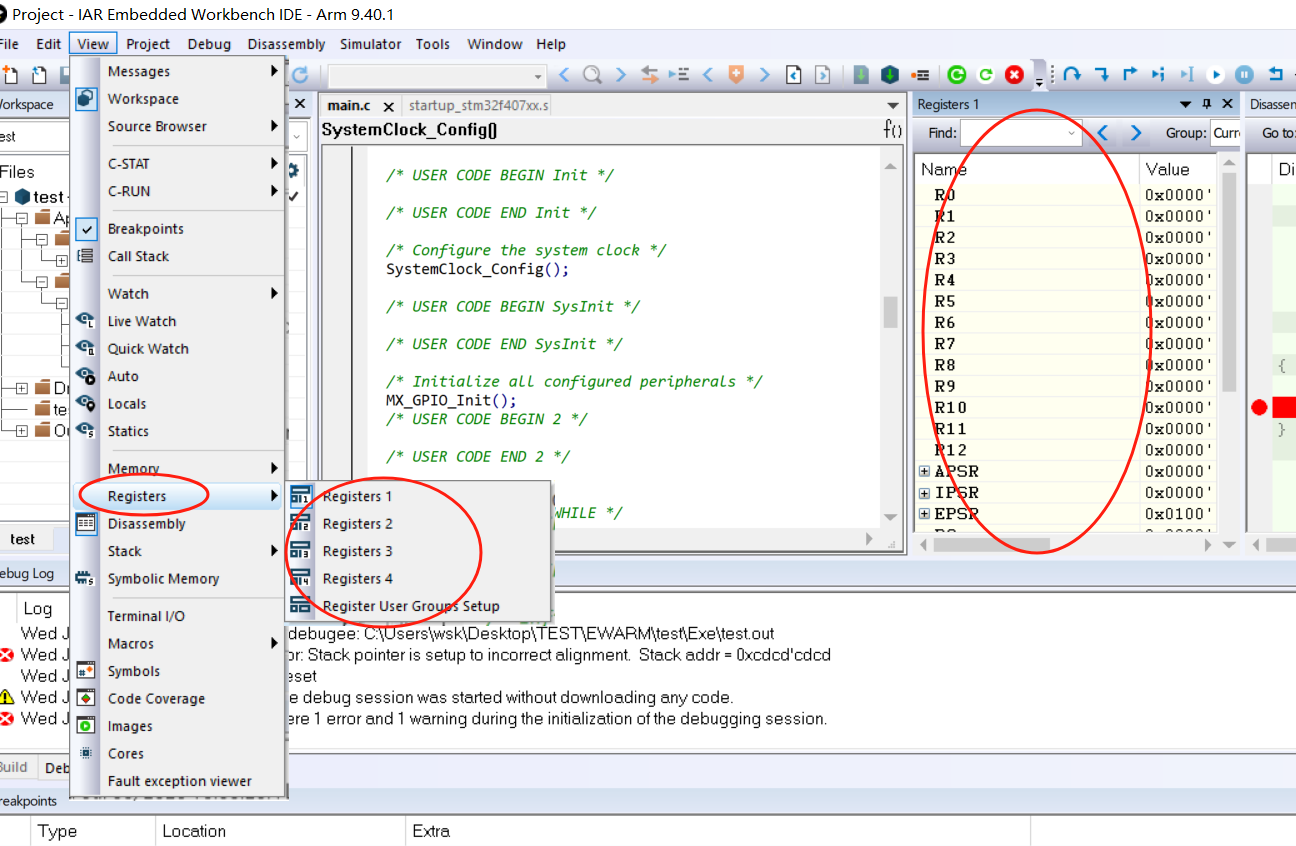Open the Watch submenu
Viewport: 1296px width, 846px height.
(x=179, y=293)
